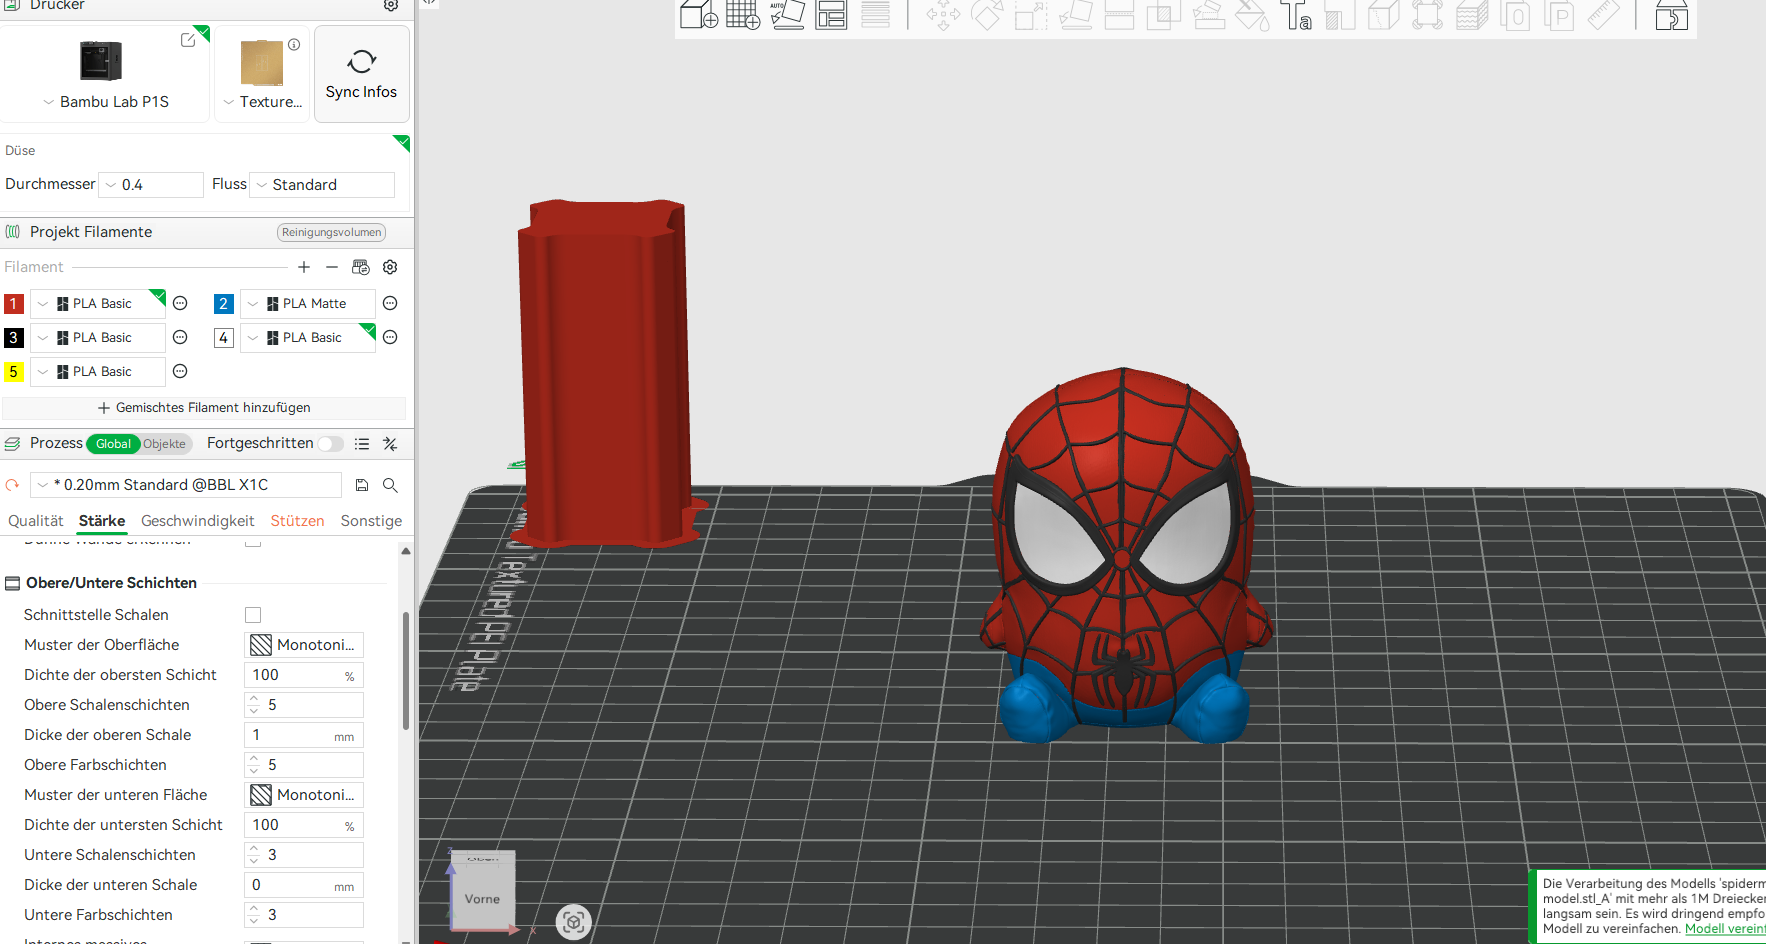This screenshot has width=1766, height=944.
Task: Click the 3D view reset camera icon
Action: click(x=574, y=922)
